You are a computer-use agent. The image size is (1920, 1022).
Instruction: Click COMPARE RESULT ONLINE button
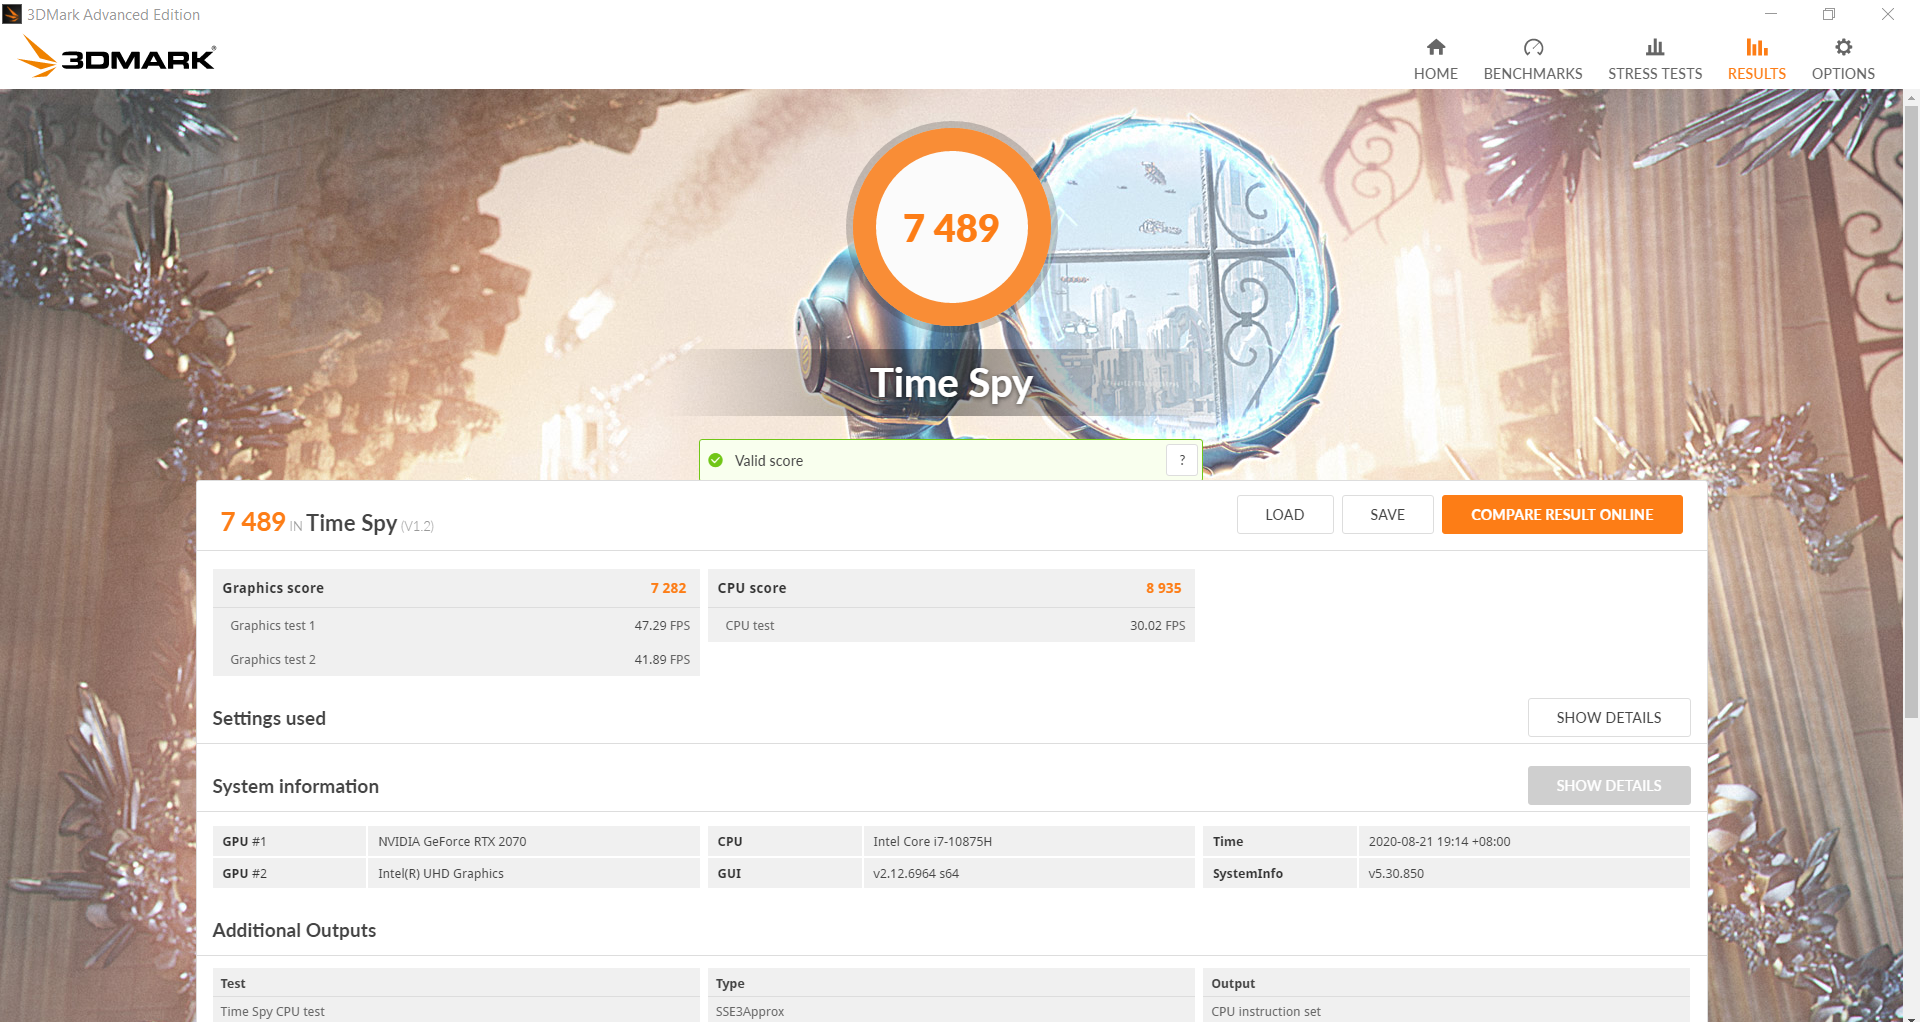click(x=1562, y=514)
